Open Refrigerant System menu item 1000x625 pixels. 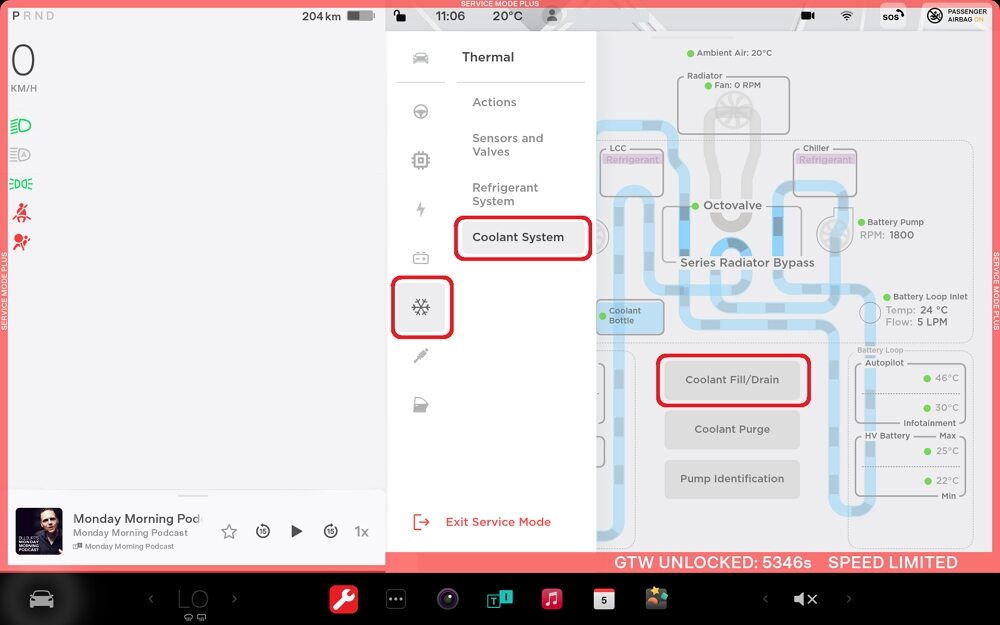point(505,194)
